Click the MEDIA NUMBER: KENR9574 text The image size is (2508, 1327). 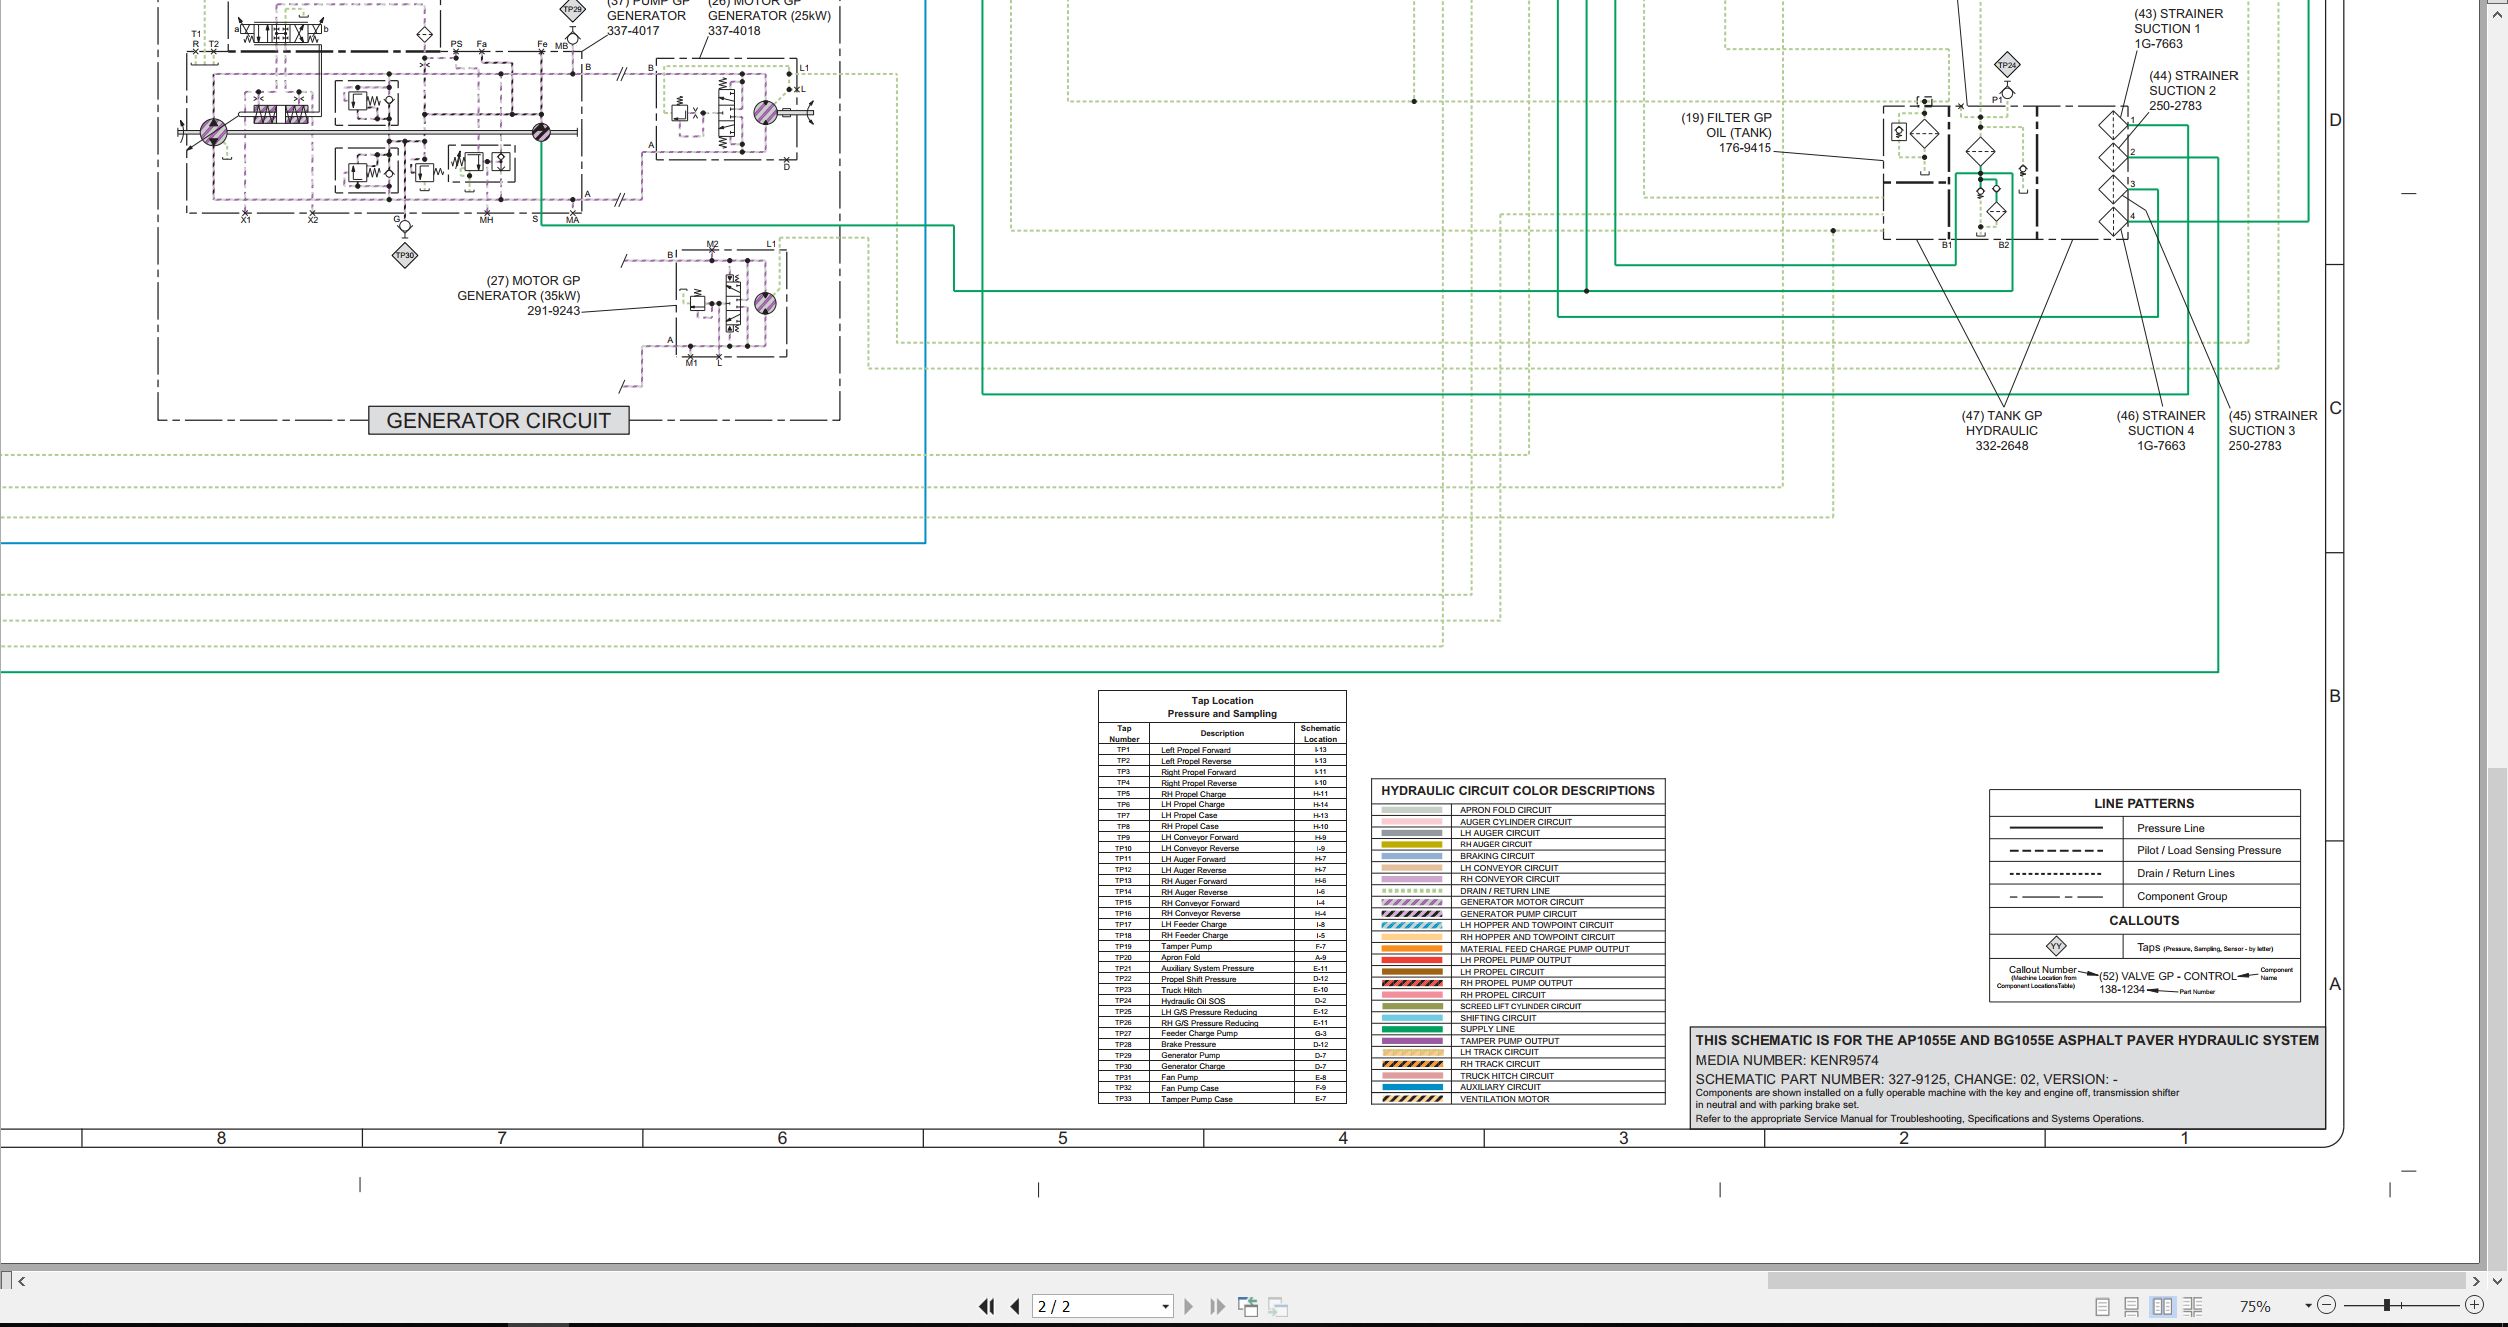[x=1787, y=1060]
